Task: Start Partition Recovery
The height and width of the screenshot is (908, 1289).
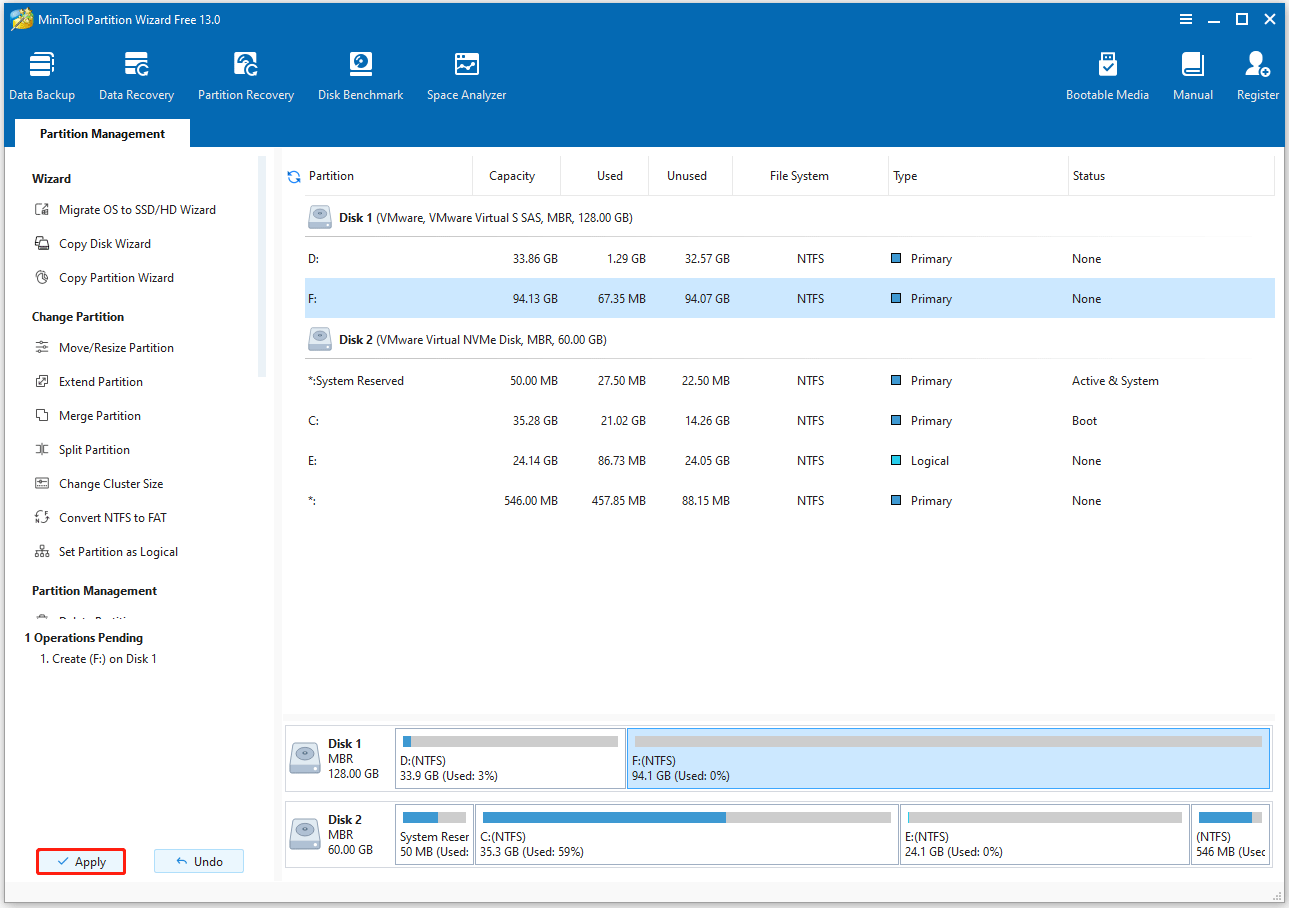Action: [246, 75]
